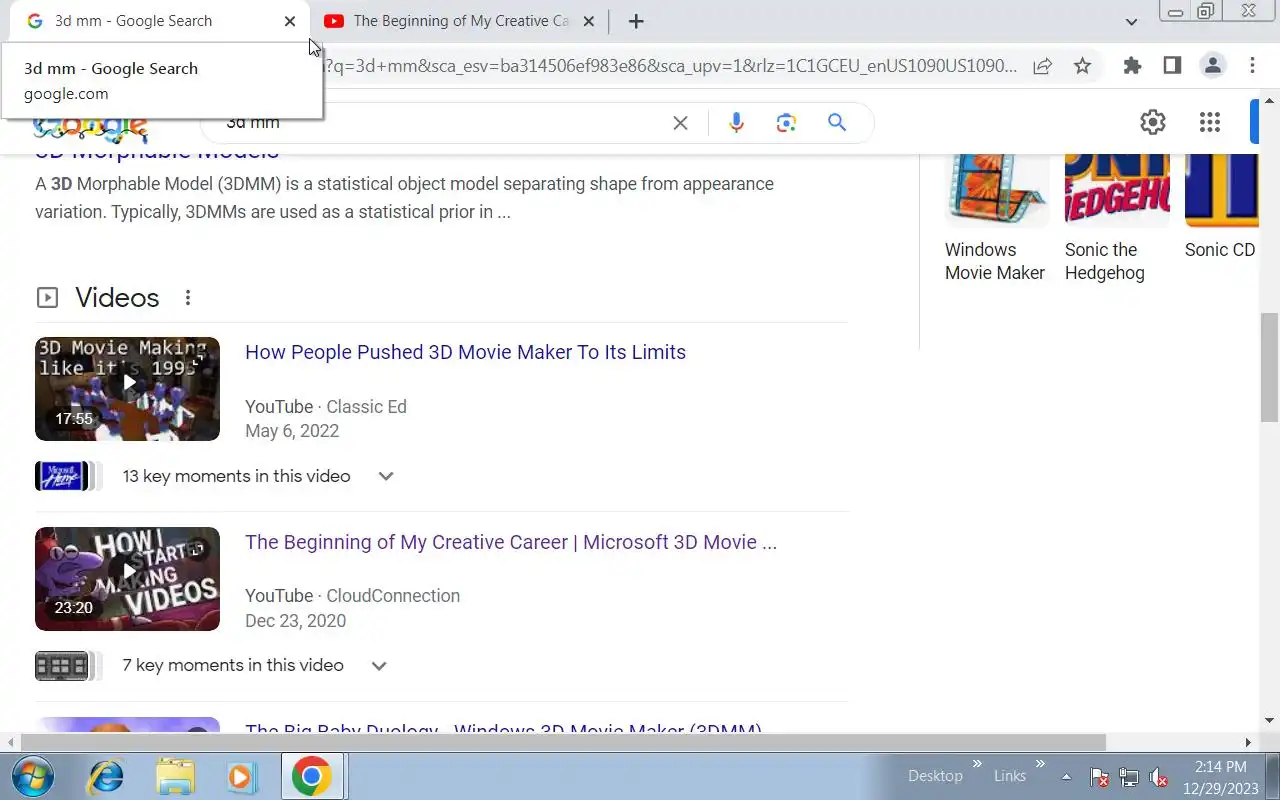The height and width of the screenshot is (800, 1280).
Task: Bookmark this page with the star icon
Action: point(1082,66)
